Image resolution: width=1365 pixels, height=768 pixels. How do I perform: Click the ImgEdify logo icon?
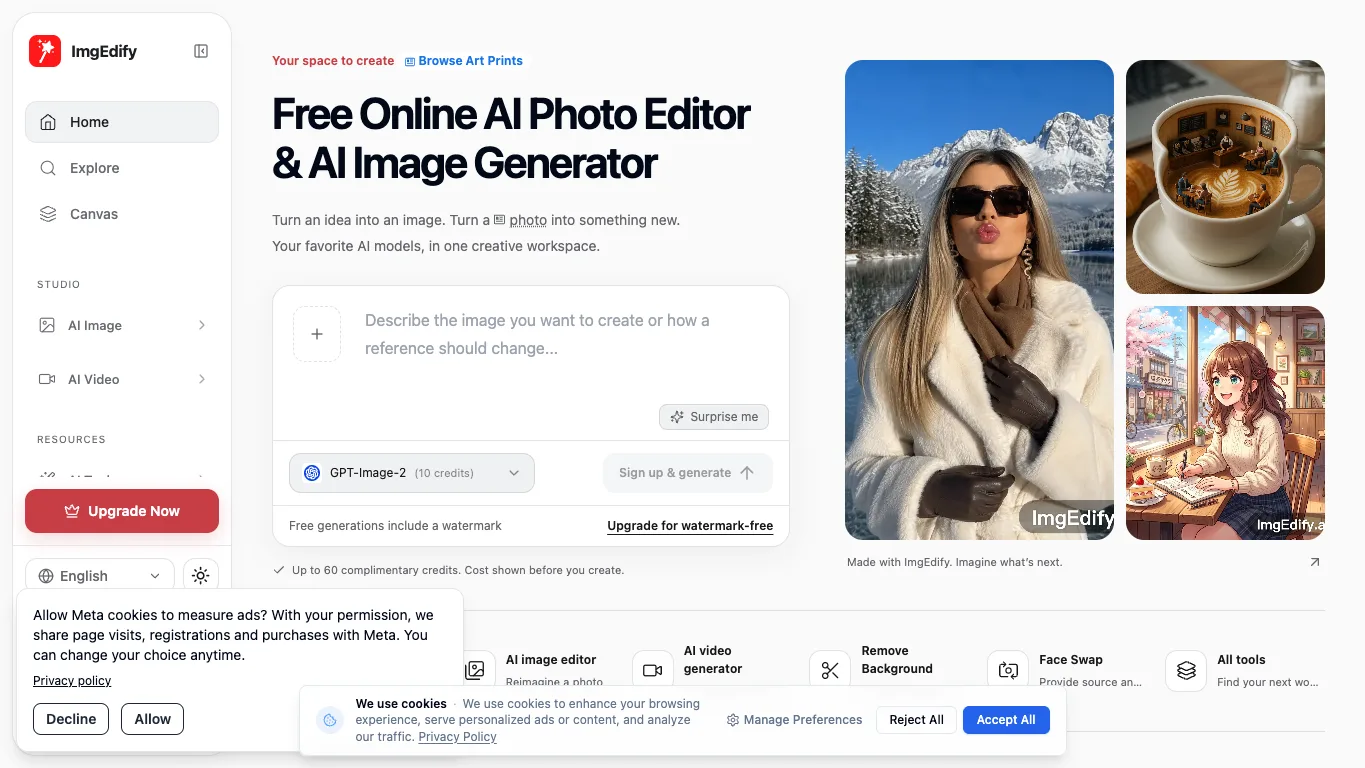click(x=45, y=51)
